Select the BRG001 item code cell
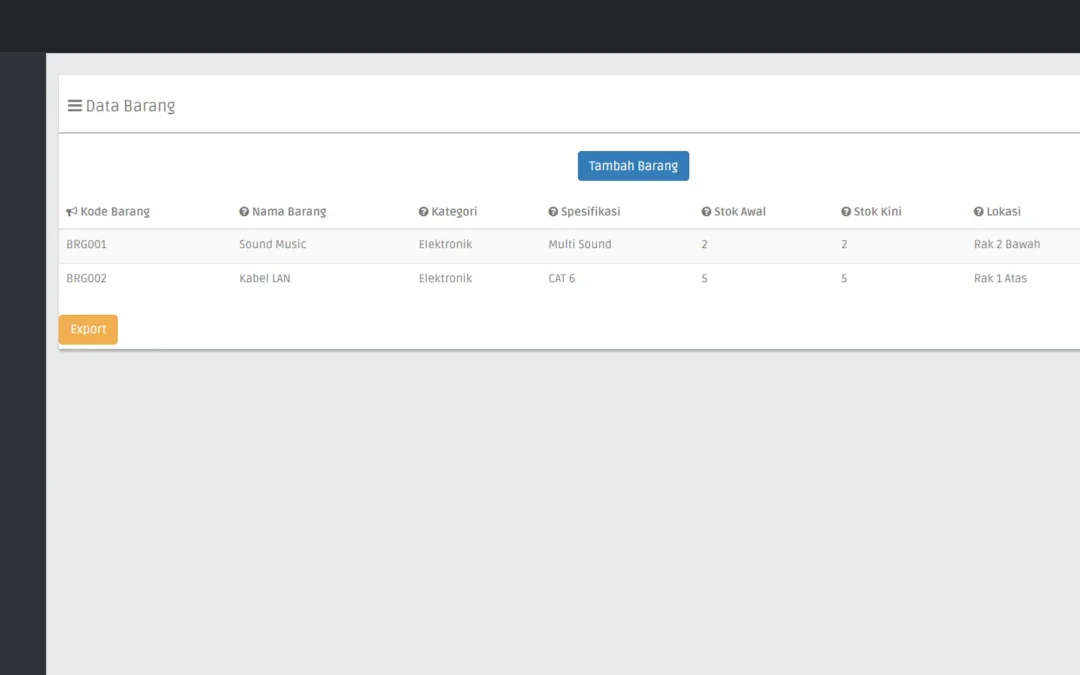1080x675 pixels. [87, 245]
